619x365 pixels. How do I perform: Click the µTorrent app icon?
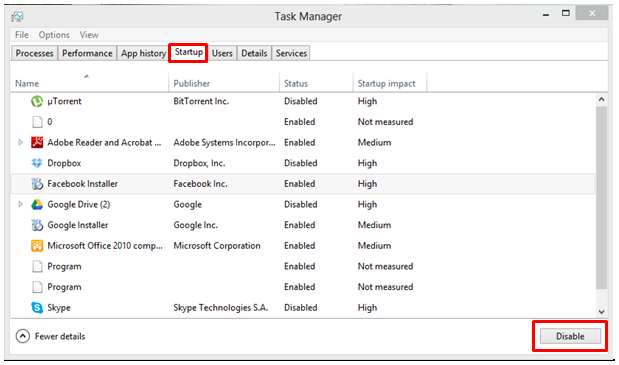tap(37, 101)
